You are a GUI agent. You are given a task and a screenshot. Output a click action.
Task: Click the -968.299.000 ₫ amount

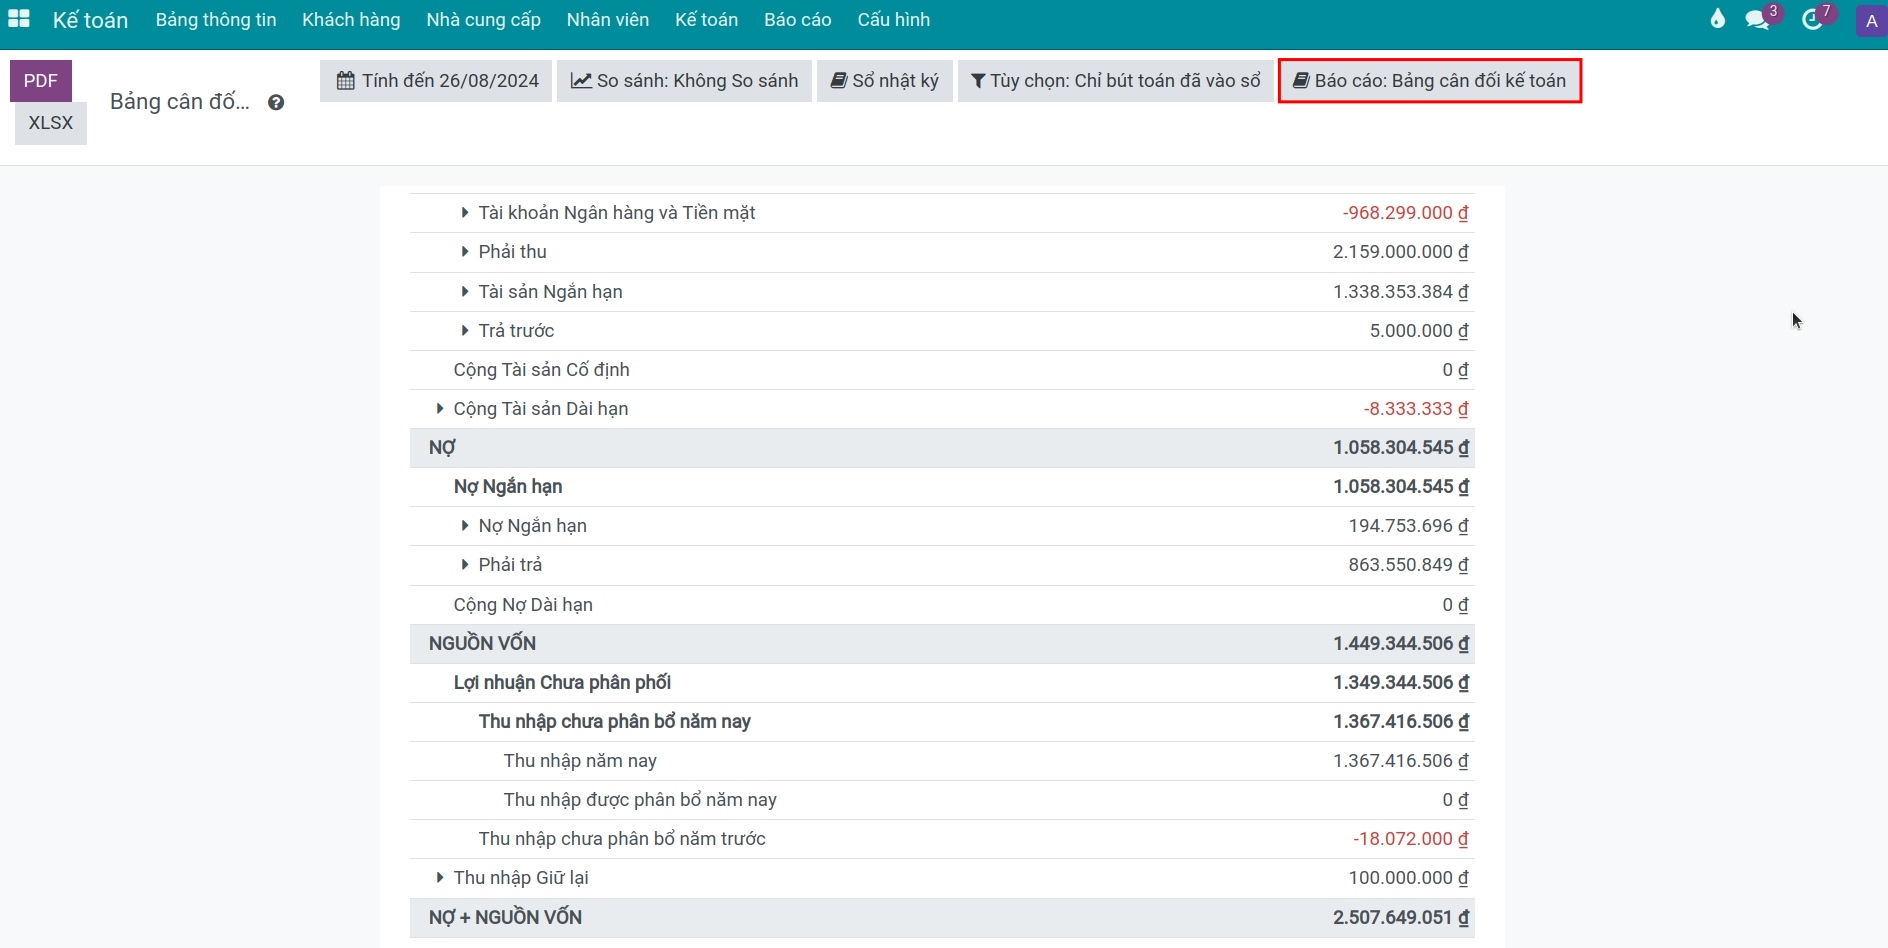point(1405,213)
